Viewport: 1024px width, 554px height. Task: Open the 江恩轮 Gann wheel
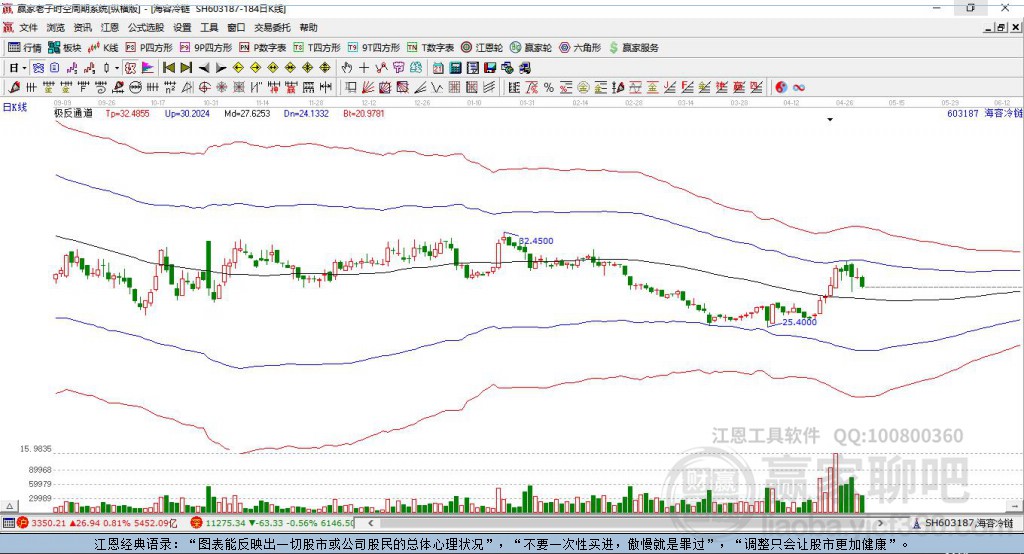click(x=482, y=48)
